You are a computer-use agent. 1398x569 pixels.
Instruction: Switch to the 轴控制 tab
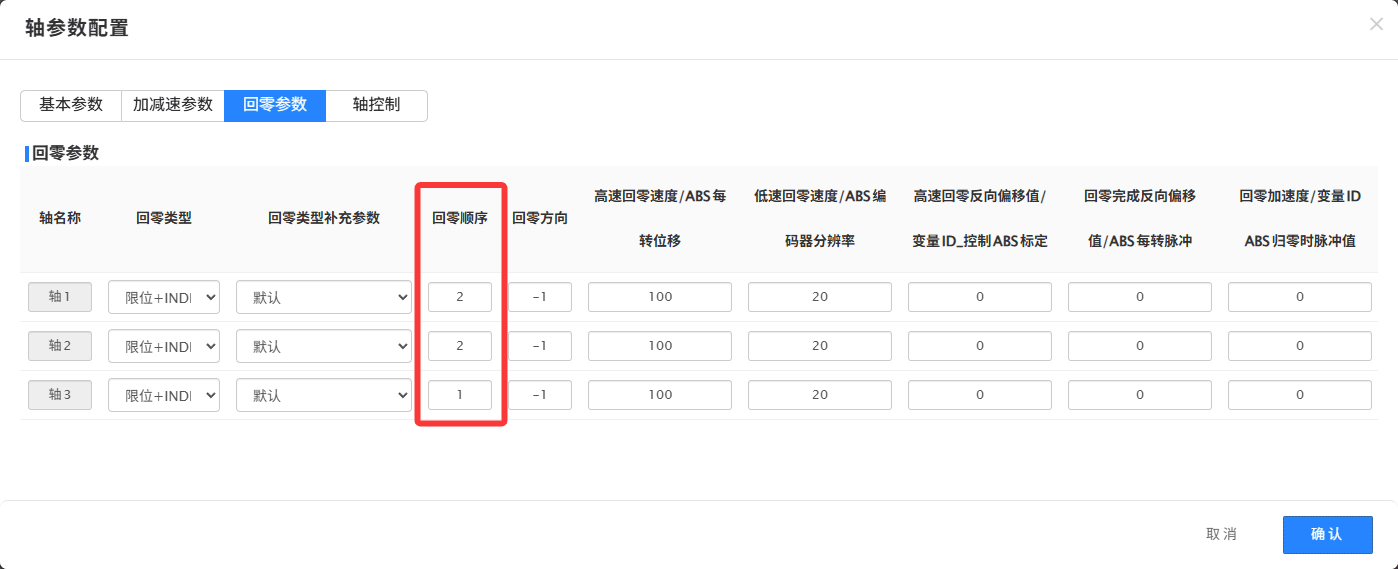click(x=377, y=105)
